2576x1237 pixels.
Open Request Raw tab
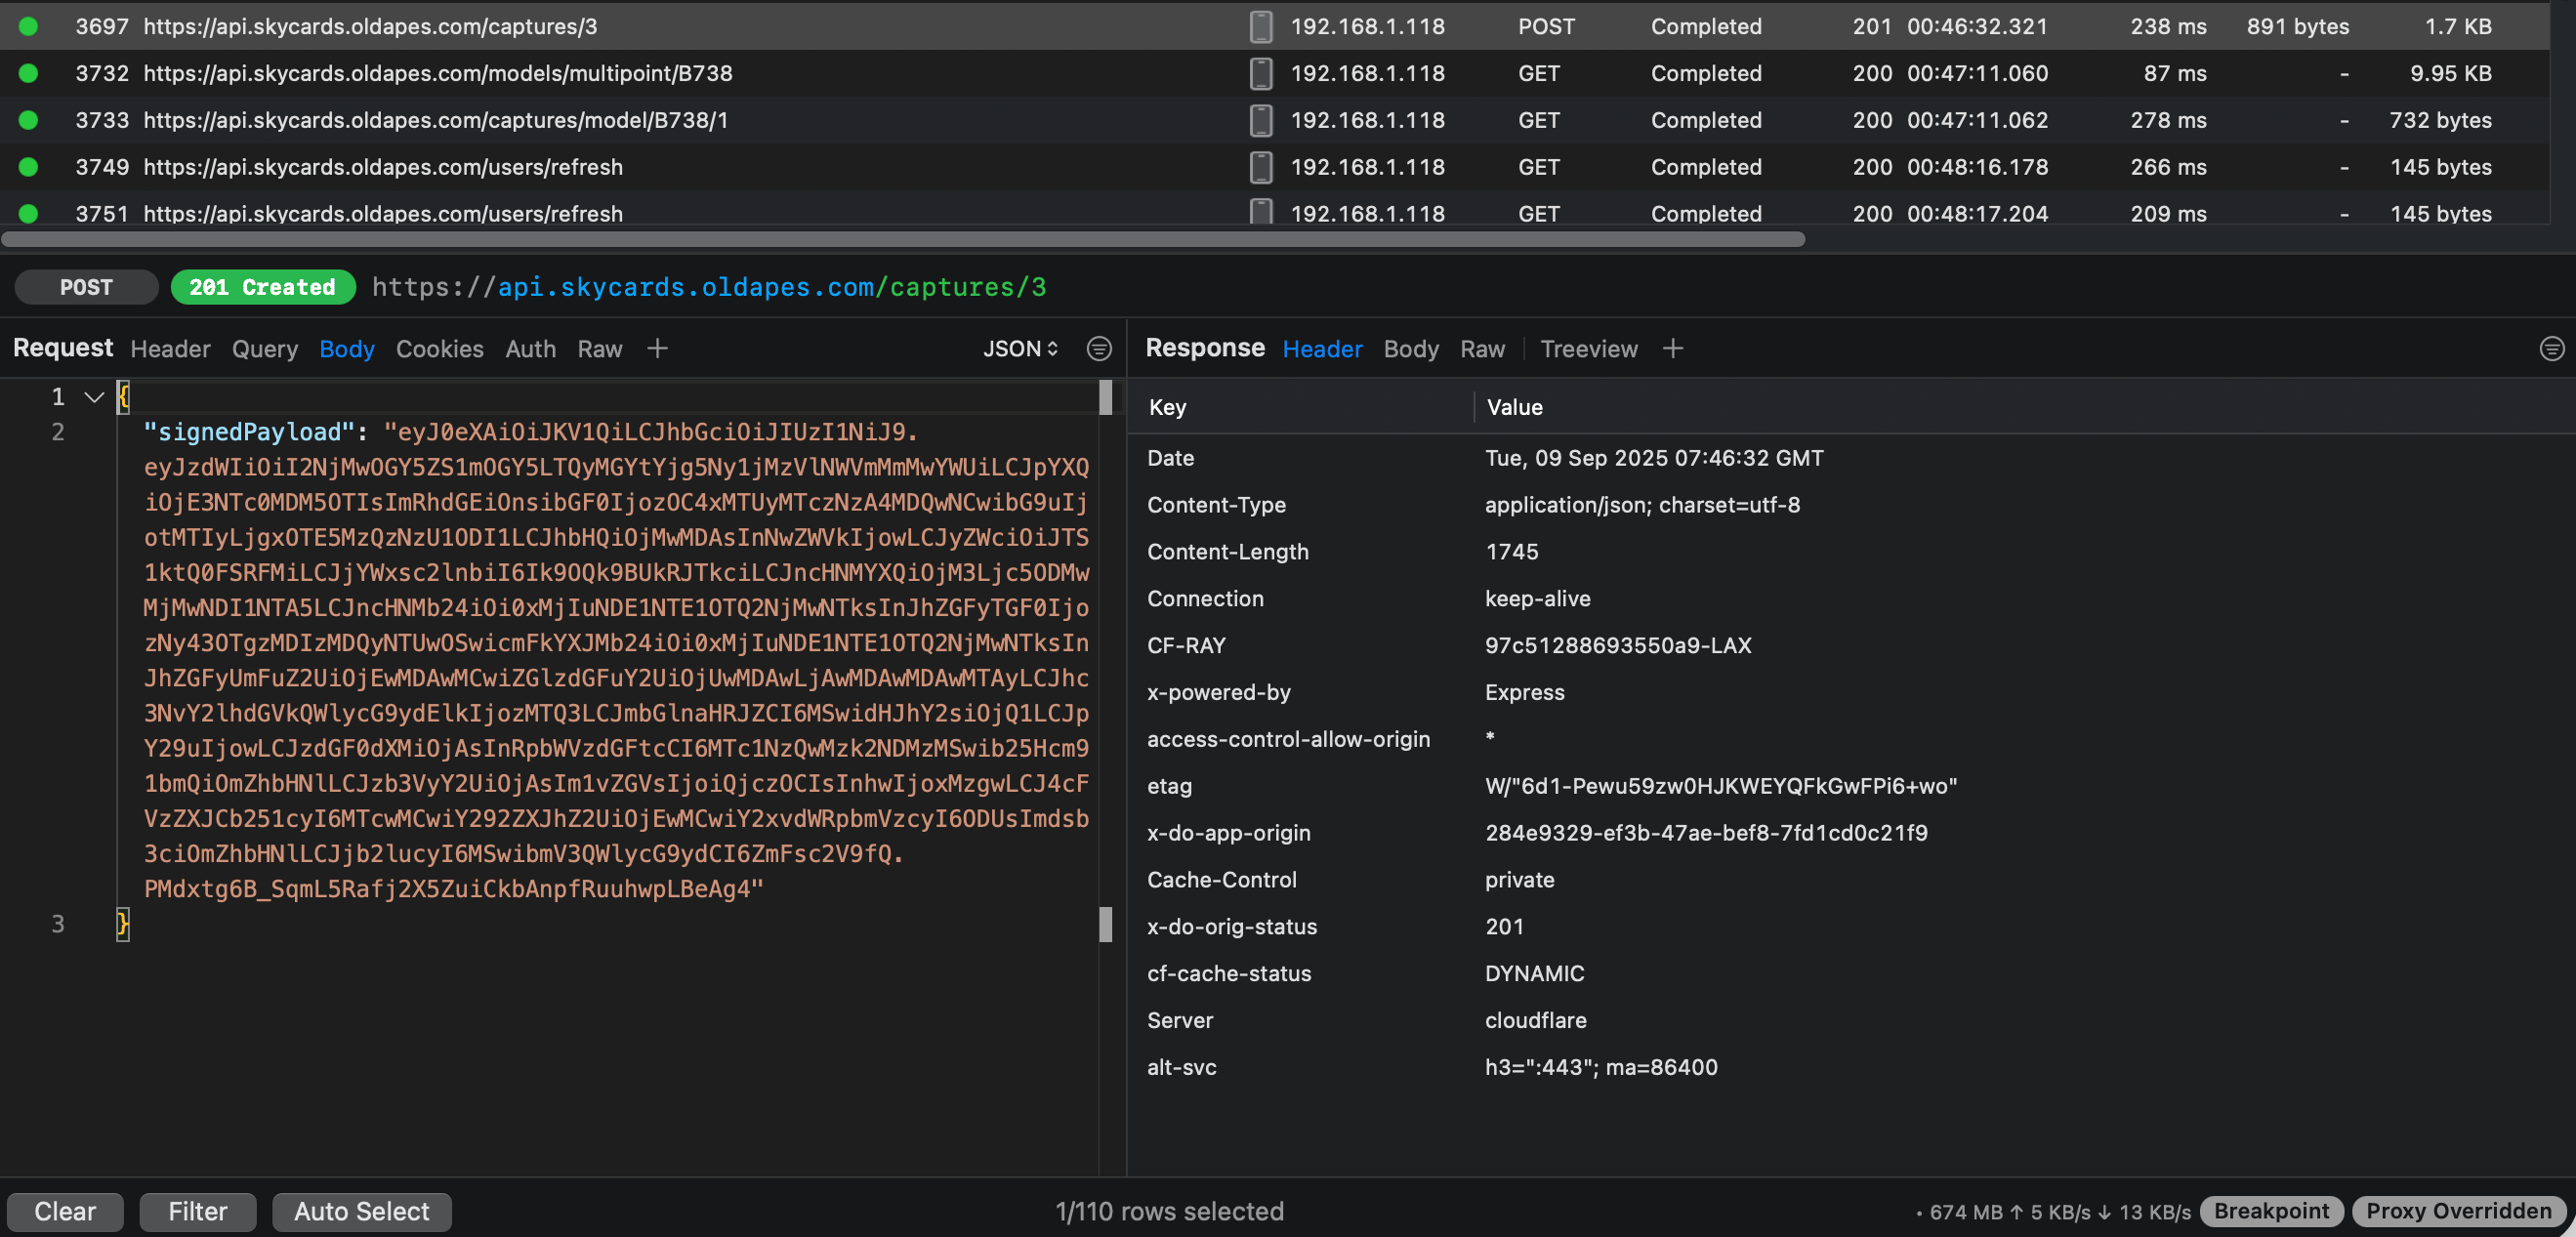[599, 348]
